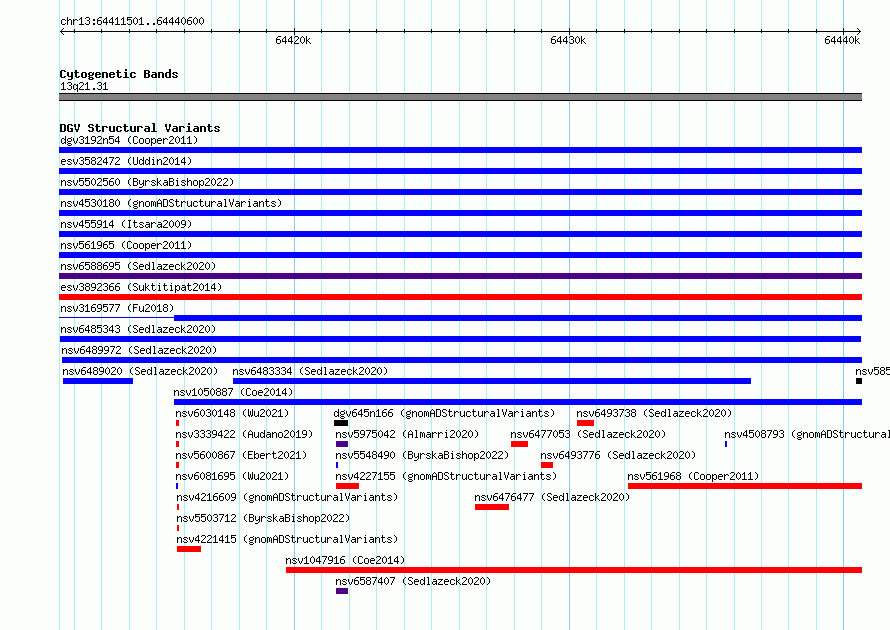Viewport: 890px width, 630px height.
Task: Click the nsv5548490 (ByrskaBishop2022) label
Action: [x=422, y=455]
